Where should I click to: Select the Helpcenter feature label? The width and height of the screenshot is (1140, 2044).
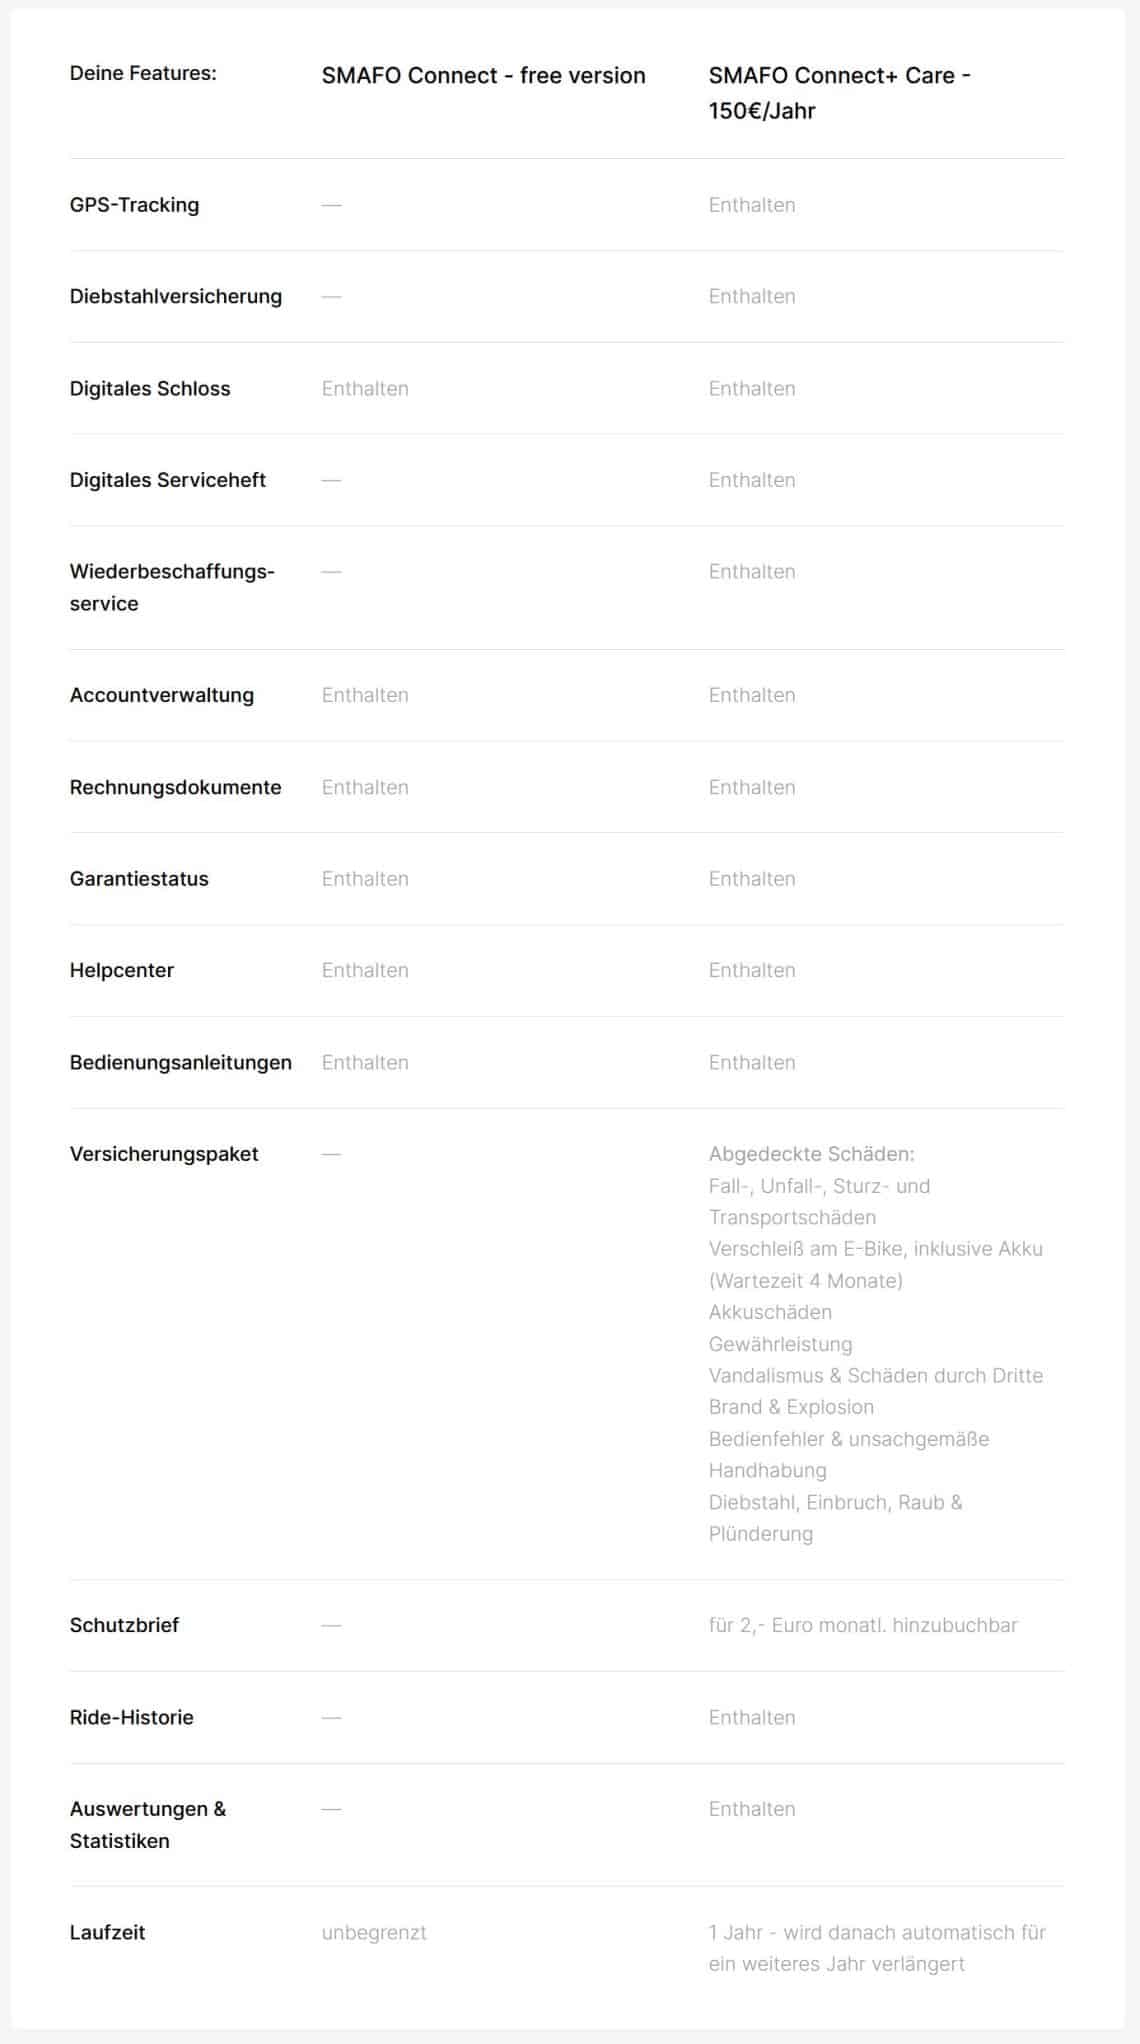coord(122,970)
